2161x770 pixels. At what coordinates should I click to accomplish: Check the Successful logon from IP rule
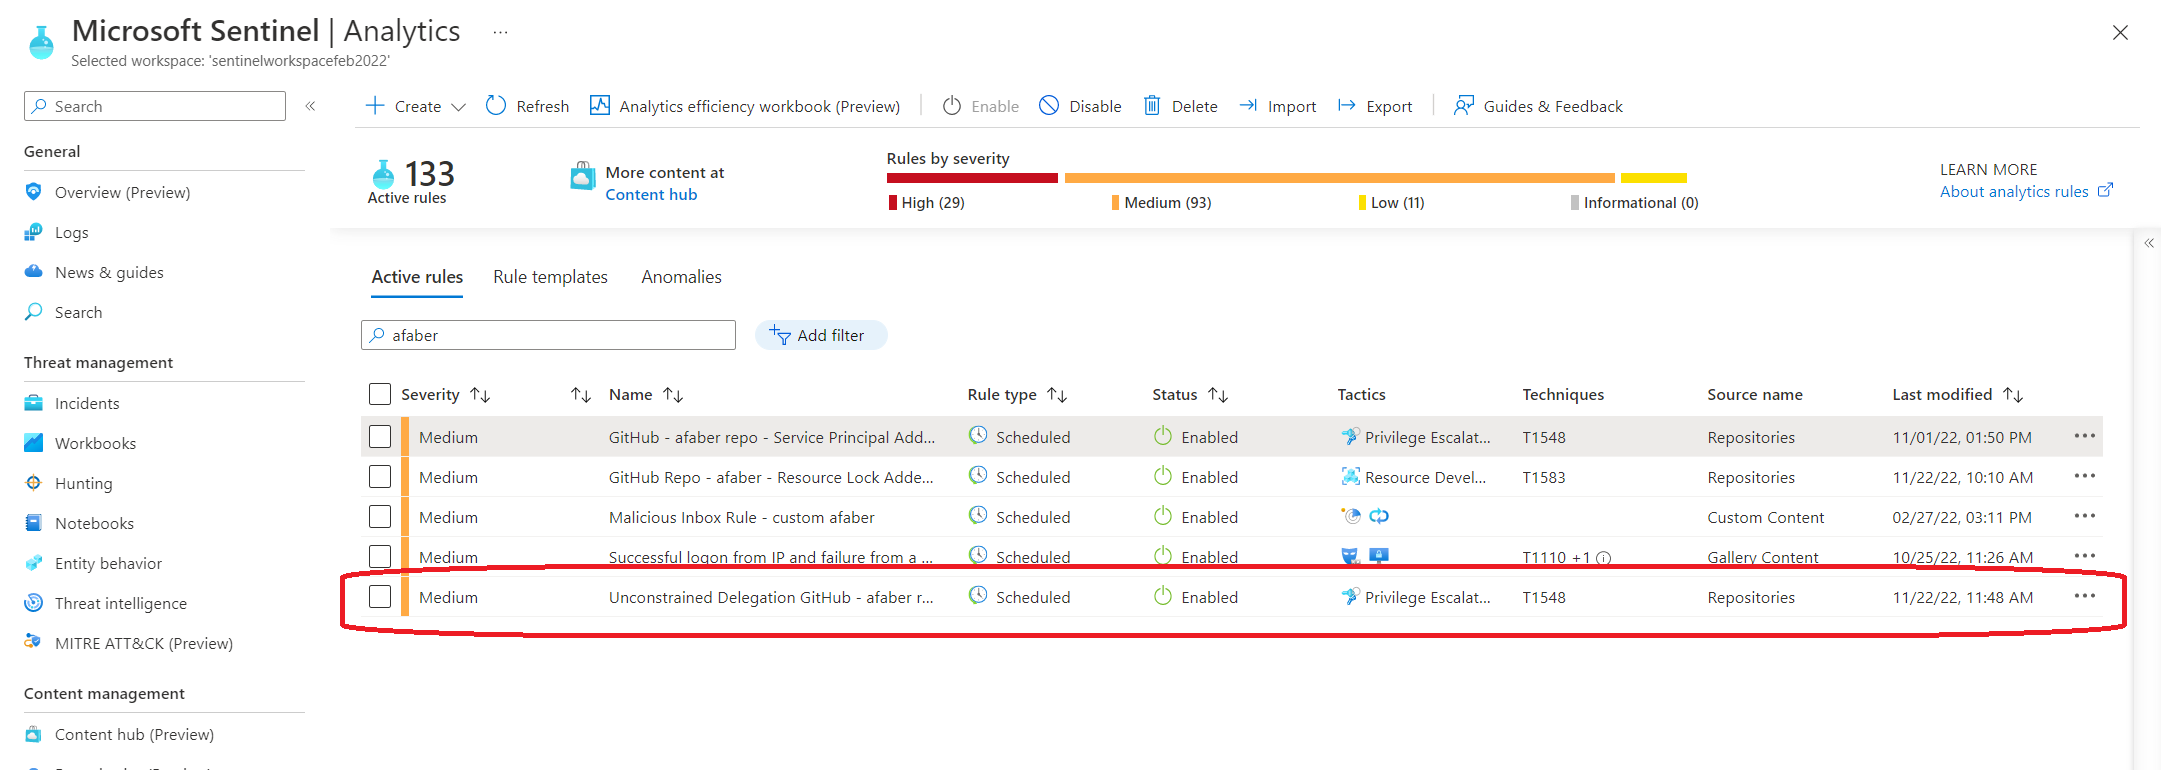point(380,556)
